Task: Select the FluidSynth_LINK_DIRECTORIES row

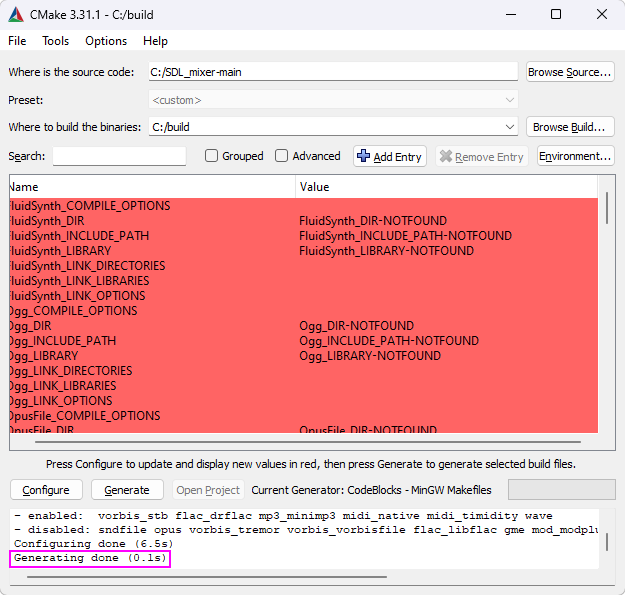Action: click(x=303, y=266)
